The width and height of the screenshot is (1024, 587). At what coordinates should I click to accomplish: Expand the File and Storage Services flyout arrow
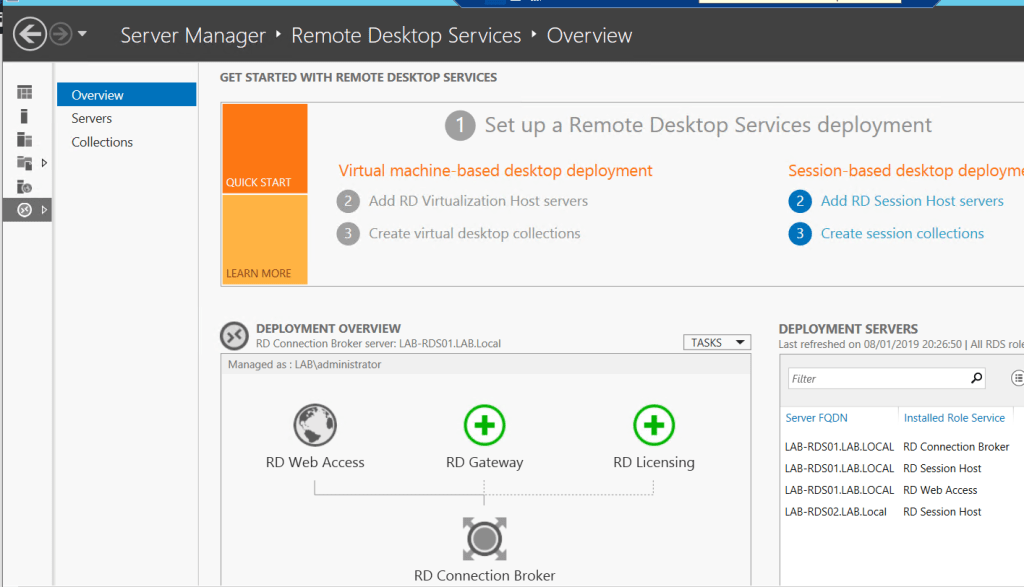pos(44,162)
